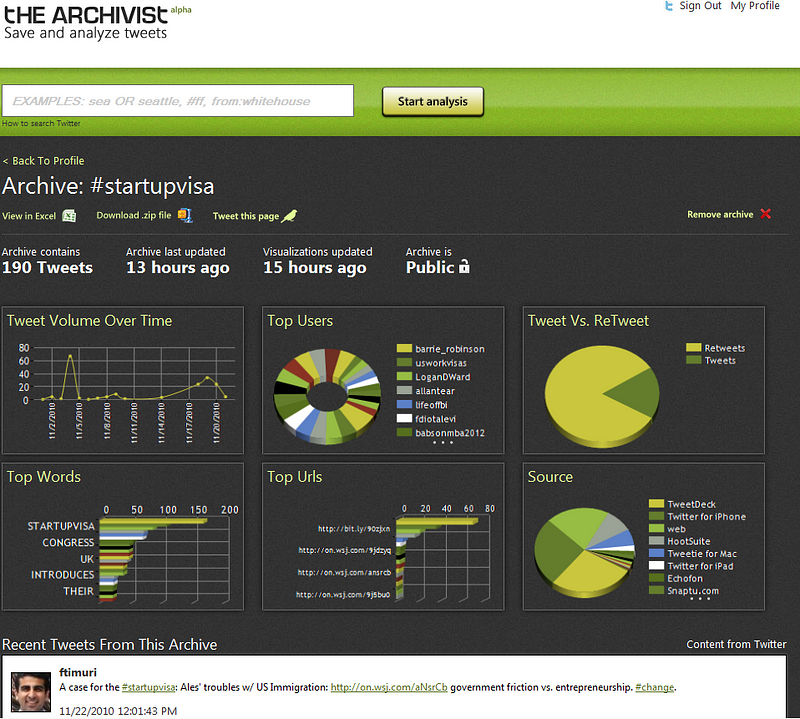The width and height of the screenshot is (800, 719).
Task: Click the http://on.wsj.com/9j5bu0 URL label
Action: point(343,594)
